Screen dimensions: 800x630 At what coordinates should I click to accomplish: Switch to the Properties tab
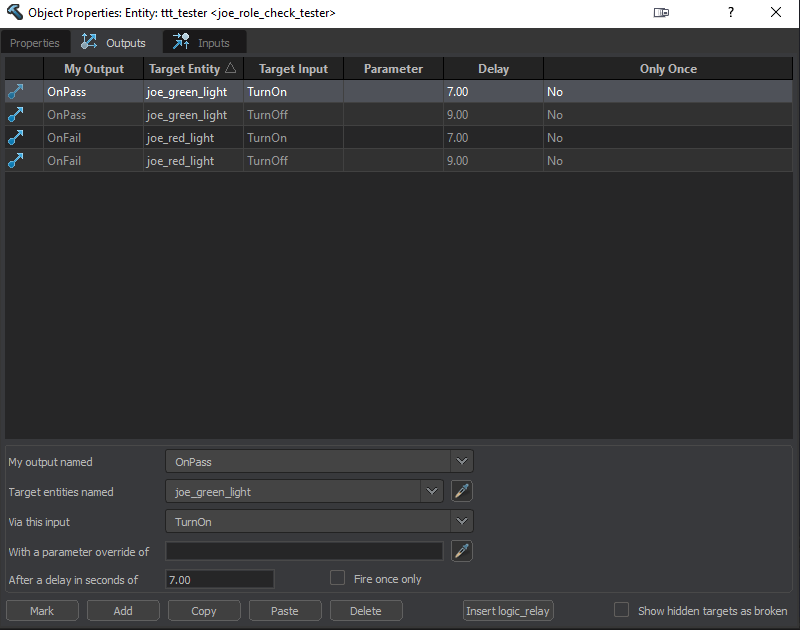[x=35, y=43]
